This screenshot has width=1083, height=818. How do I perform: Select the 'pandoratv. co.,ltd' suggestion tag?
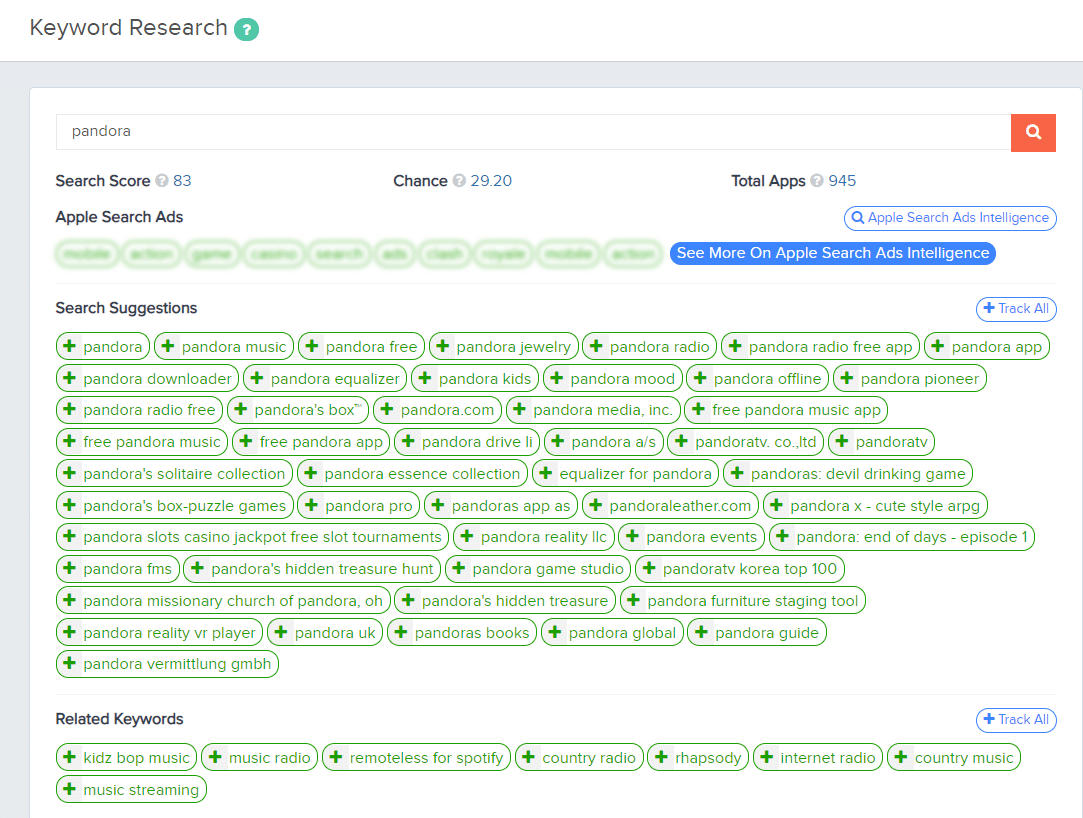pyautogui.click(x=746, y=441)
